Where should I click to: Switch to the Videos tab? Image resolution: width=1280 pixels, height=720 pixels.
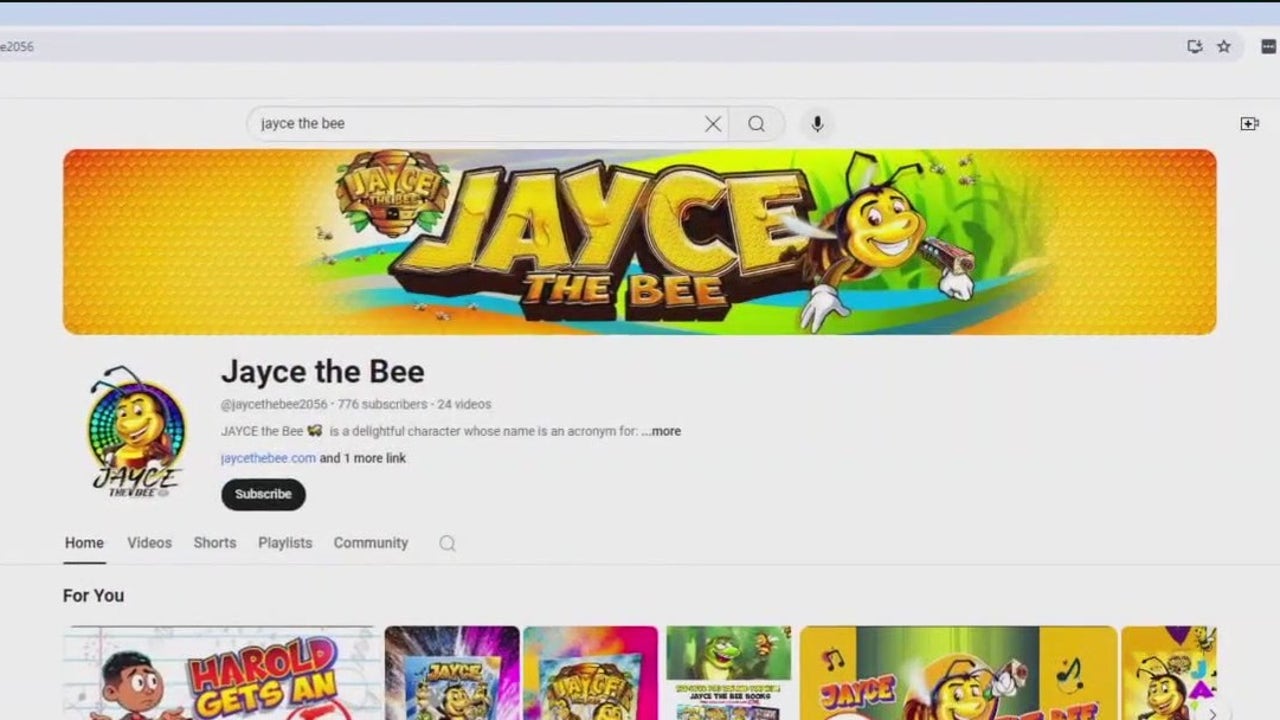tap(149, 543)
